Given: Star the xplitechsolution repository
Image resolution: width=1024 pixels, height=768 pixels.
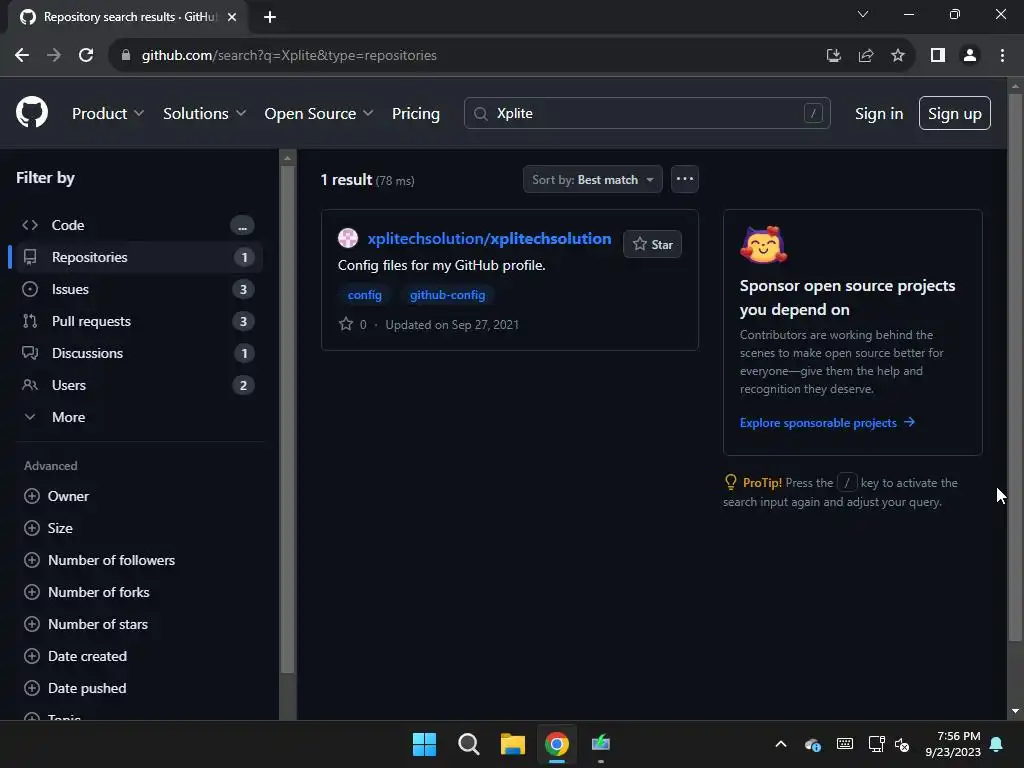Looking at the screenshot, I should coord(652,244).
